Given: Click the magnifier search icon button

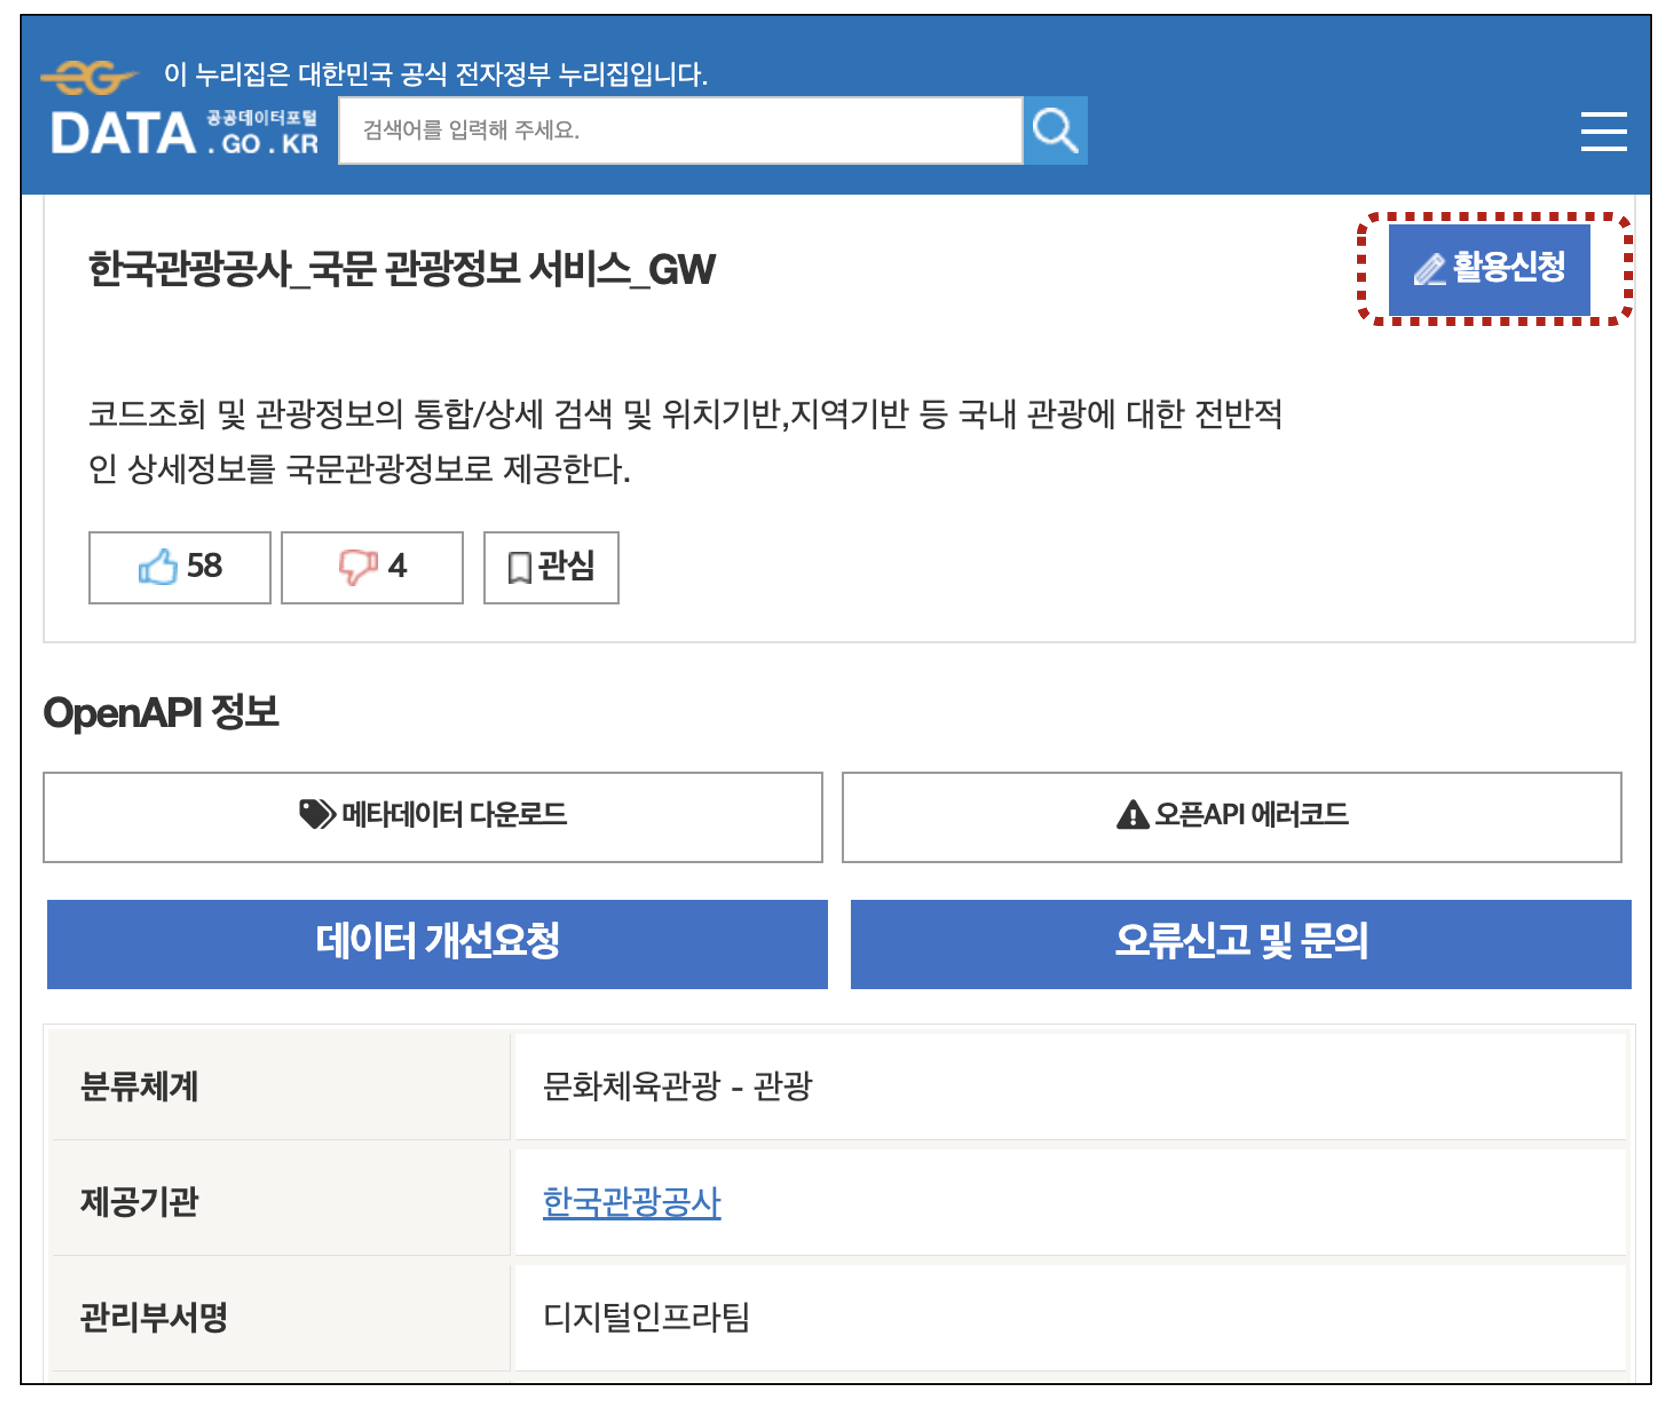Looking at the screenshot, I should point(1055,130).
